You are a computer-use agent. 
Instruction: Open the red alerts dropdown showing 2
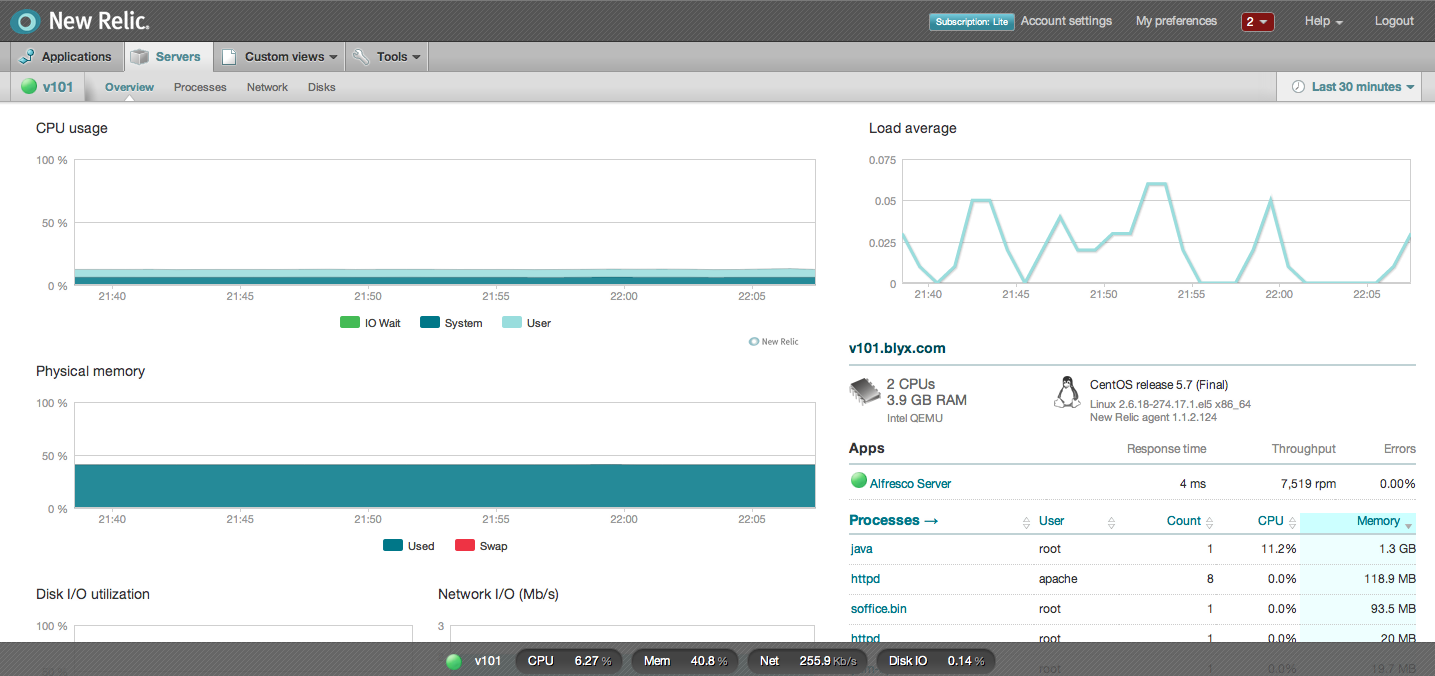click(x=1258, y=21)
